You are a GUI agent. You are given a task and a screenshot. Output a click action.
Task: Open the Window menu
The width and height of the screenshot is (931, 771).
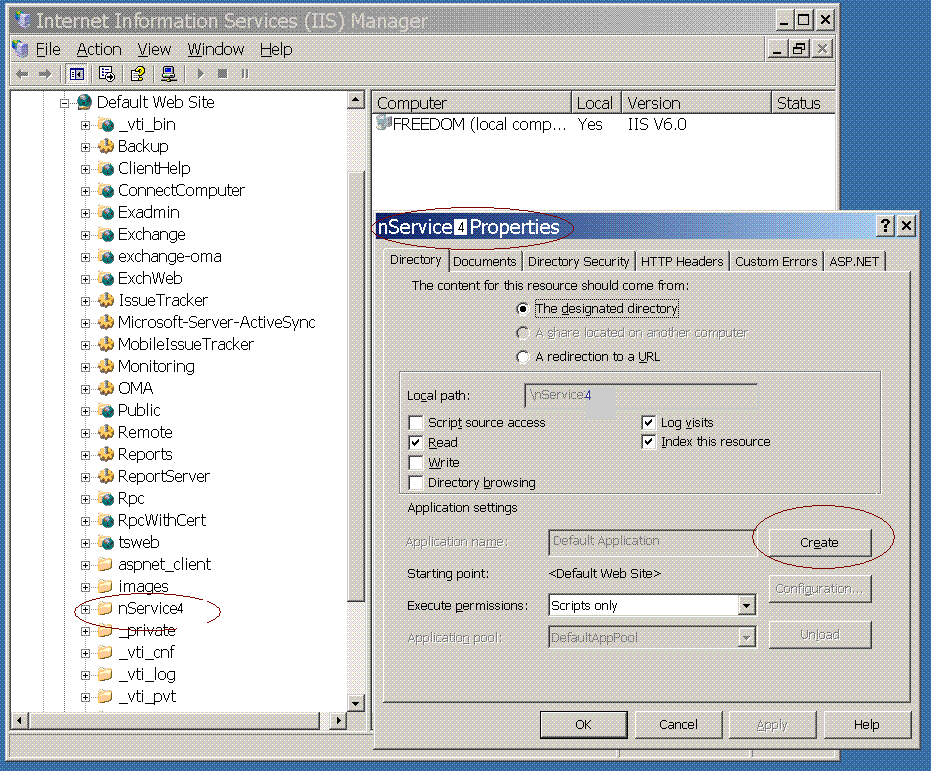[x=216, y=49]
